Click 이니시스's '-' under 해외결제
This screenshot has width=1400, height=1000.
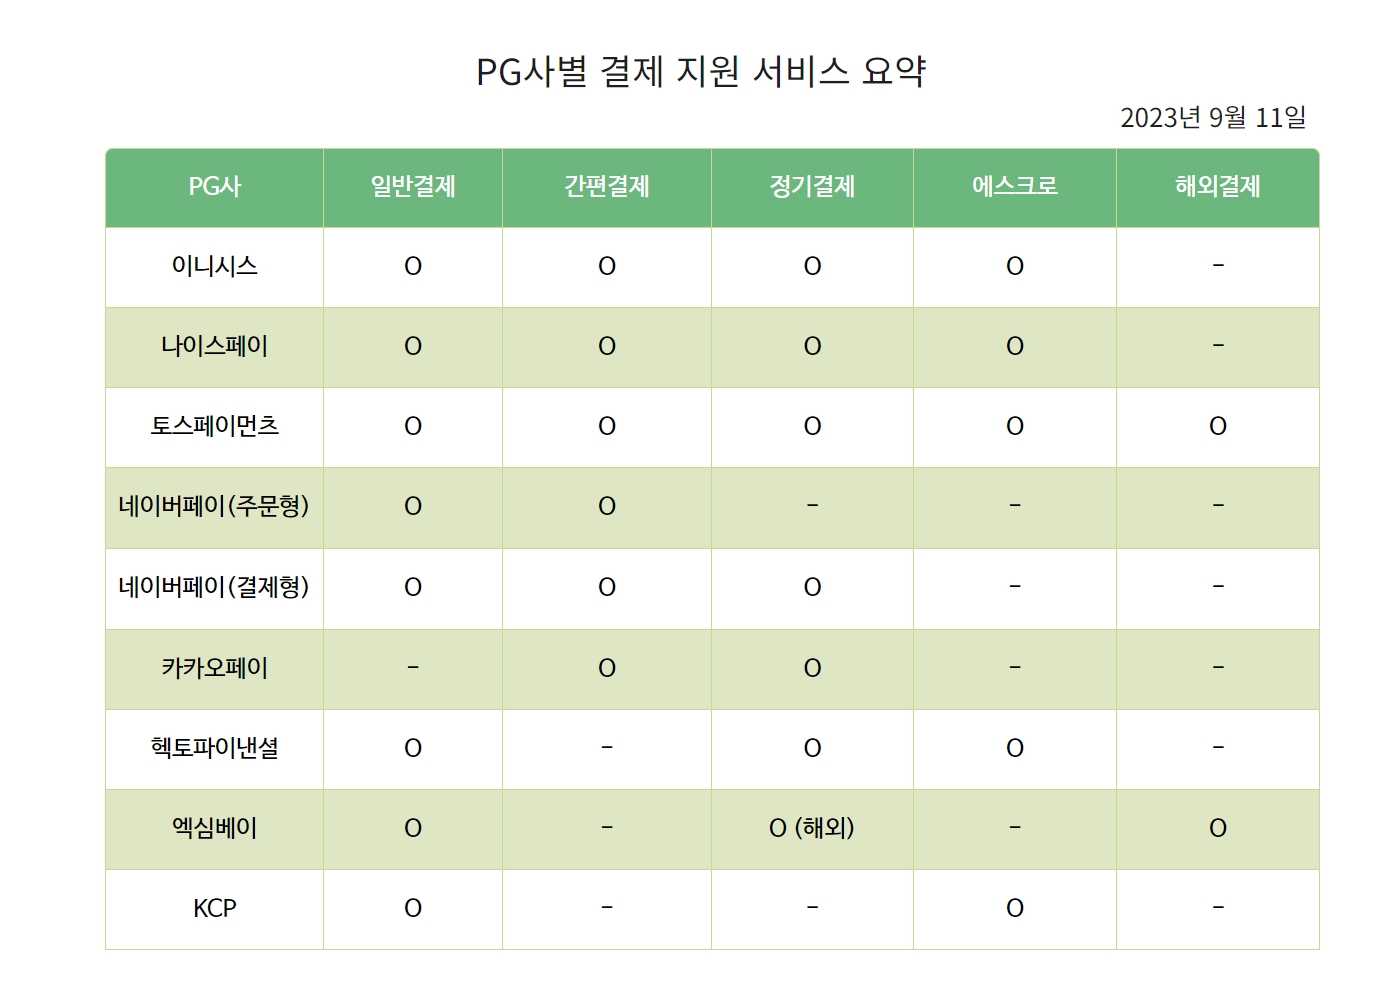tap(1218, 266)
